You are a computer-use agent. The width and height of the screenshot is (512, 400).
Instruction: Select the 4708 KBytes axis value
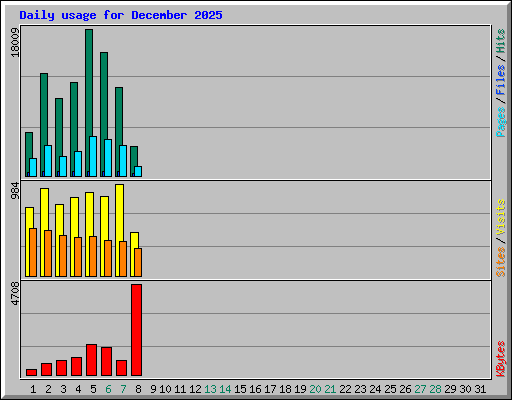[x=15, y=294]
